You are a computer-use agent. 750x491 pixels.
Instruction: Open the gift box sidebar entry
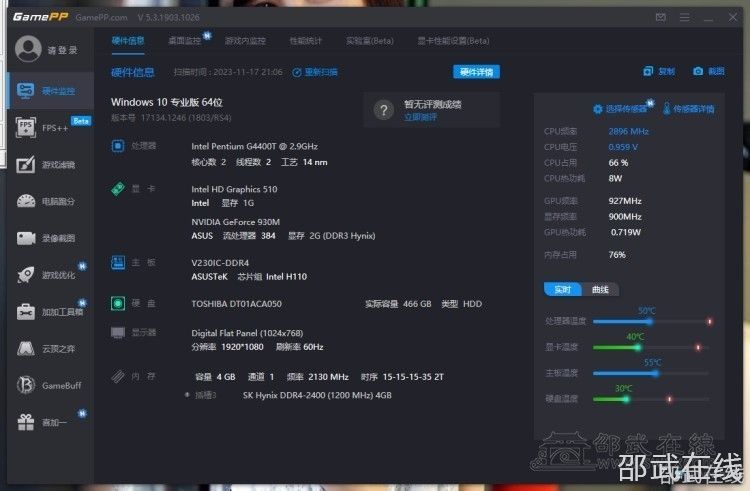pyautogui.click(x=51, y=422)
